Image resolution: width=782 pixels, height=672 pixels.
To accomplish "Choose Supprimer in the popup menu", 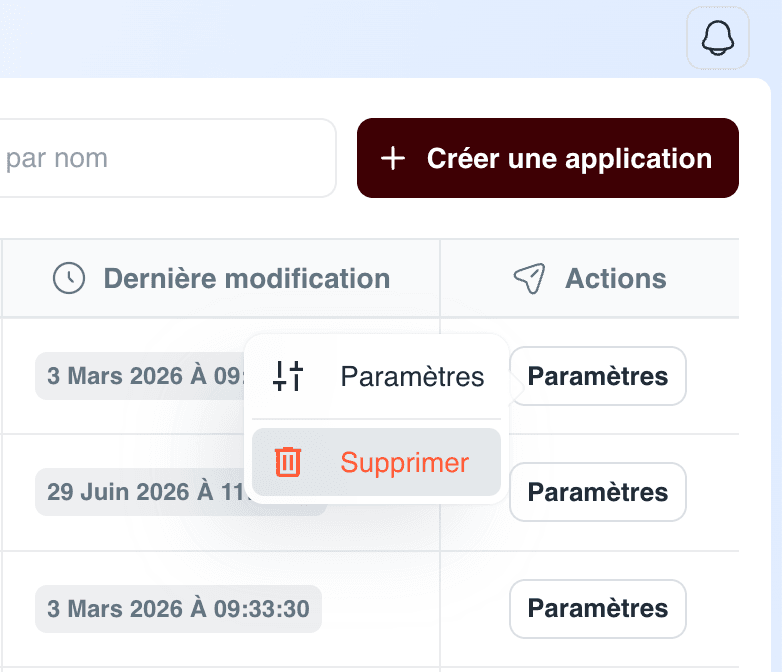I will [x=376, y=462].
